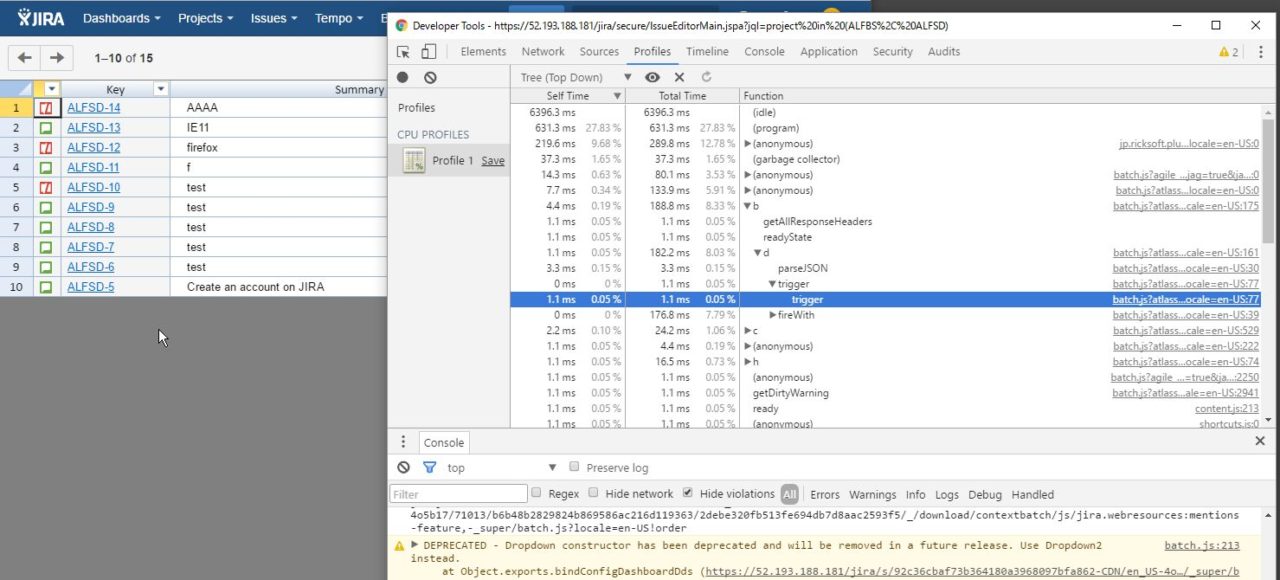Open the issue type column filter dropdown
The height and width of the screenshot is (580, 1280).
click(51, 89)
